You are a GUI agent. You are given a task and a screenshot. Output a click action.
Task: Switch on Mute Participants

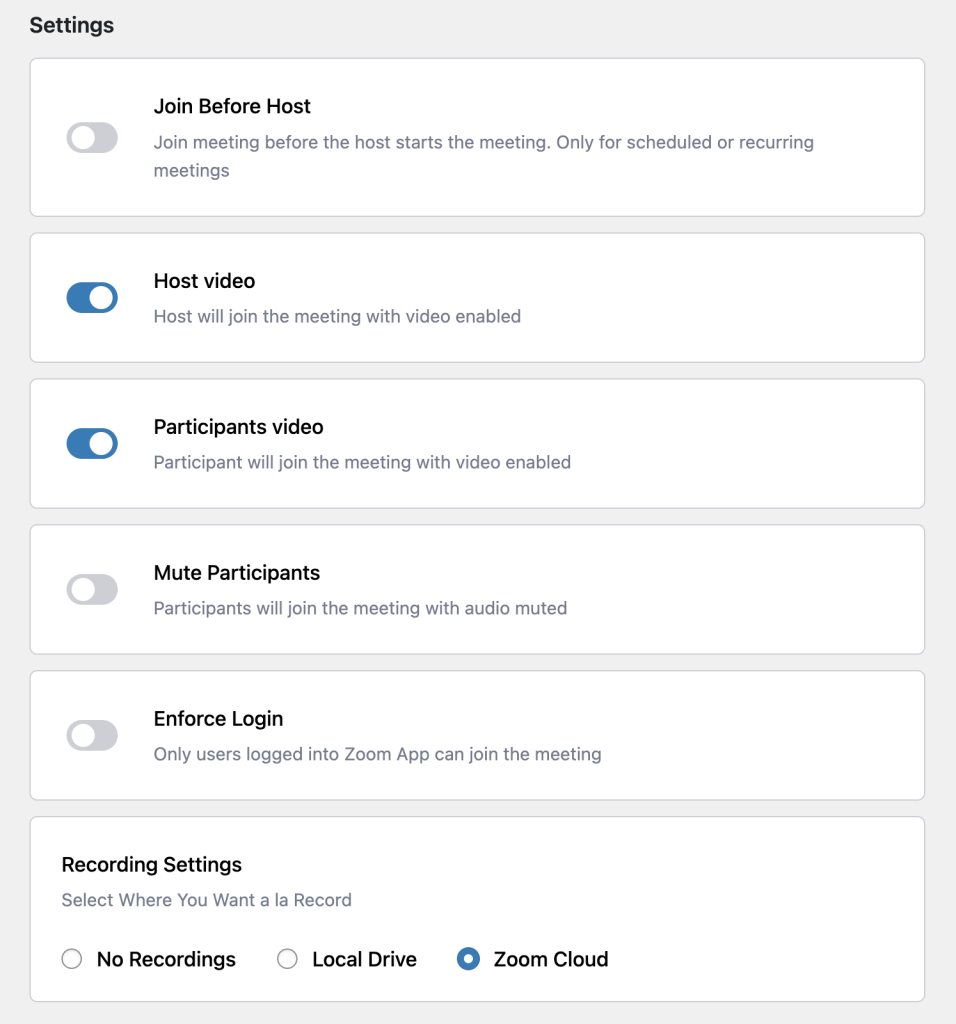(x=92, y=590)
